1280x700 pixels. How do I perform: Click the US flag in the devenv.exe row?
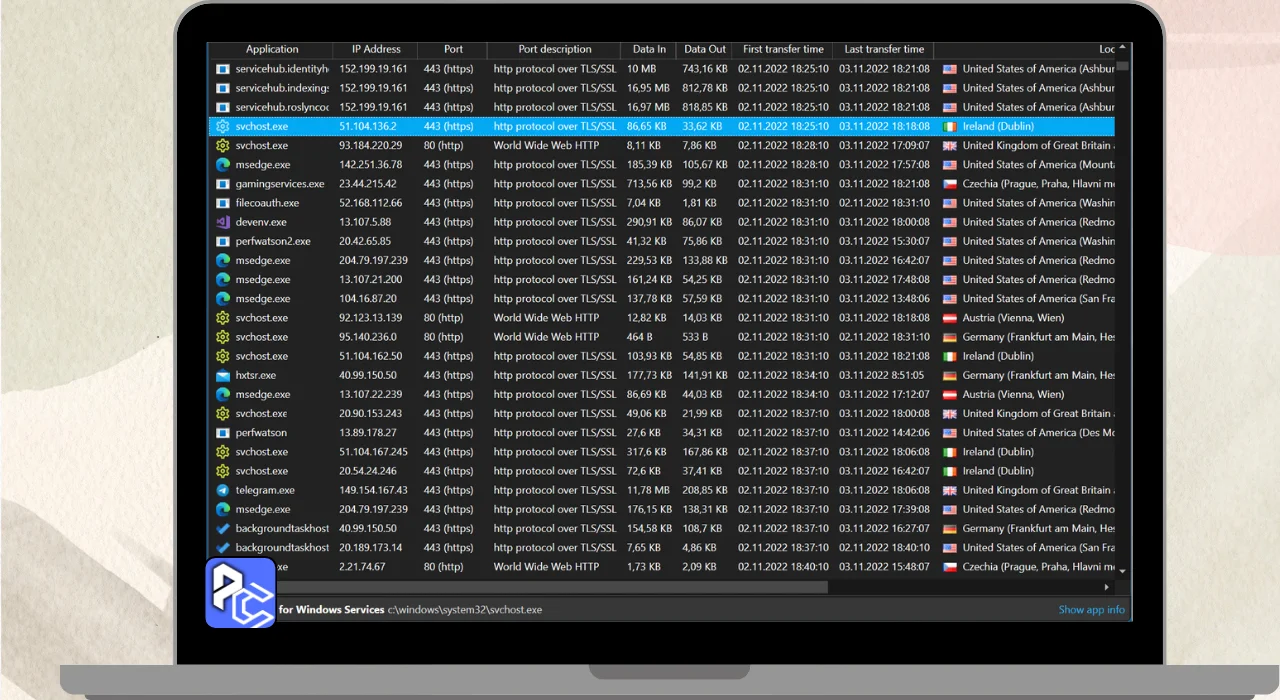[950, 222]
